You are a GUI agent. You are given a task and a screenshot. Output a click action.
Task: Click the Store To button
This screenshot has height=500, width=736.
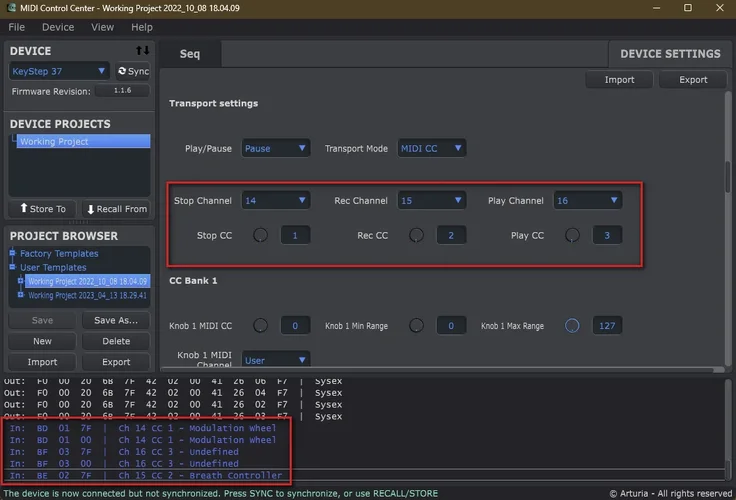pos(41,209)
